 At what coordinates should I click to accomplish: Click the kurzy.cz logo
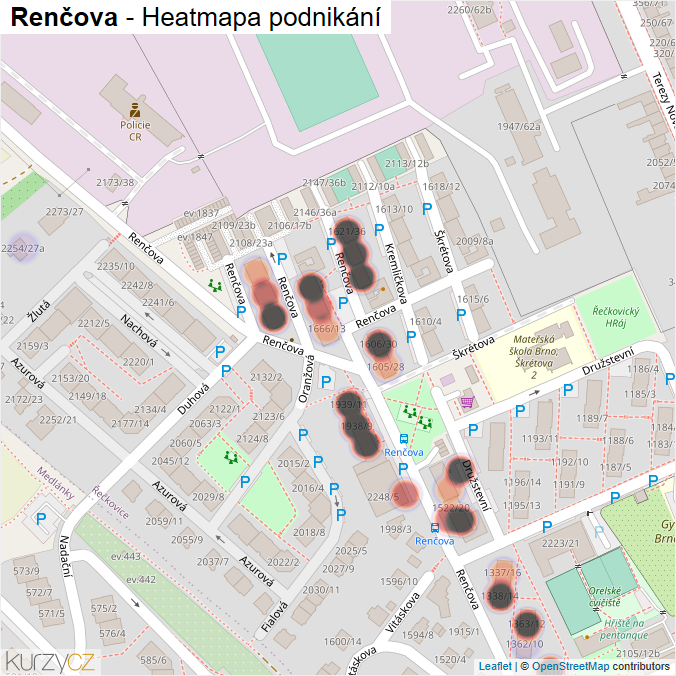pos(50,662)
